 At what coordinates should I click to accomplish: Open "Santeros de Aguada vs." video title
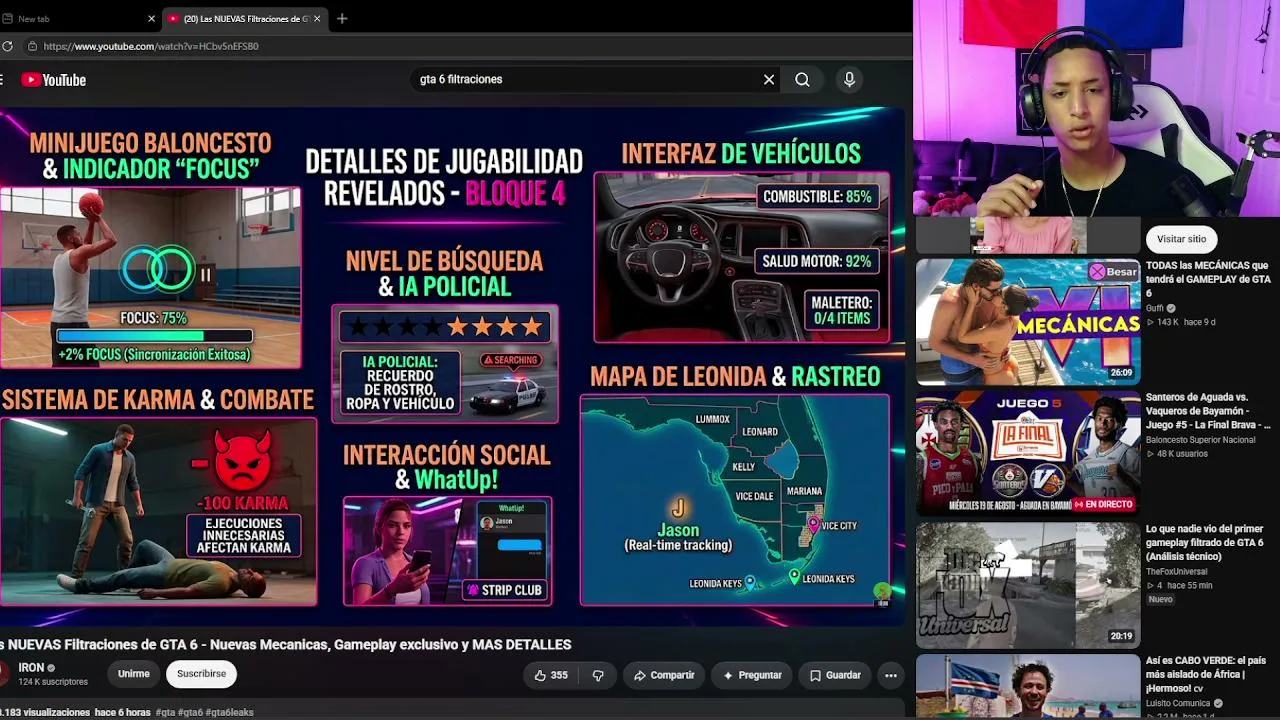(1208, 411)
